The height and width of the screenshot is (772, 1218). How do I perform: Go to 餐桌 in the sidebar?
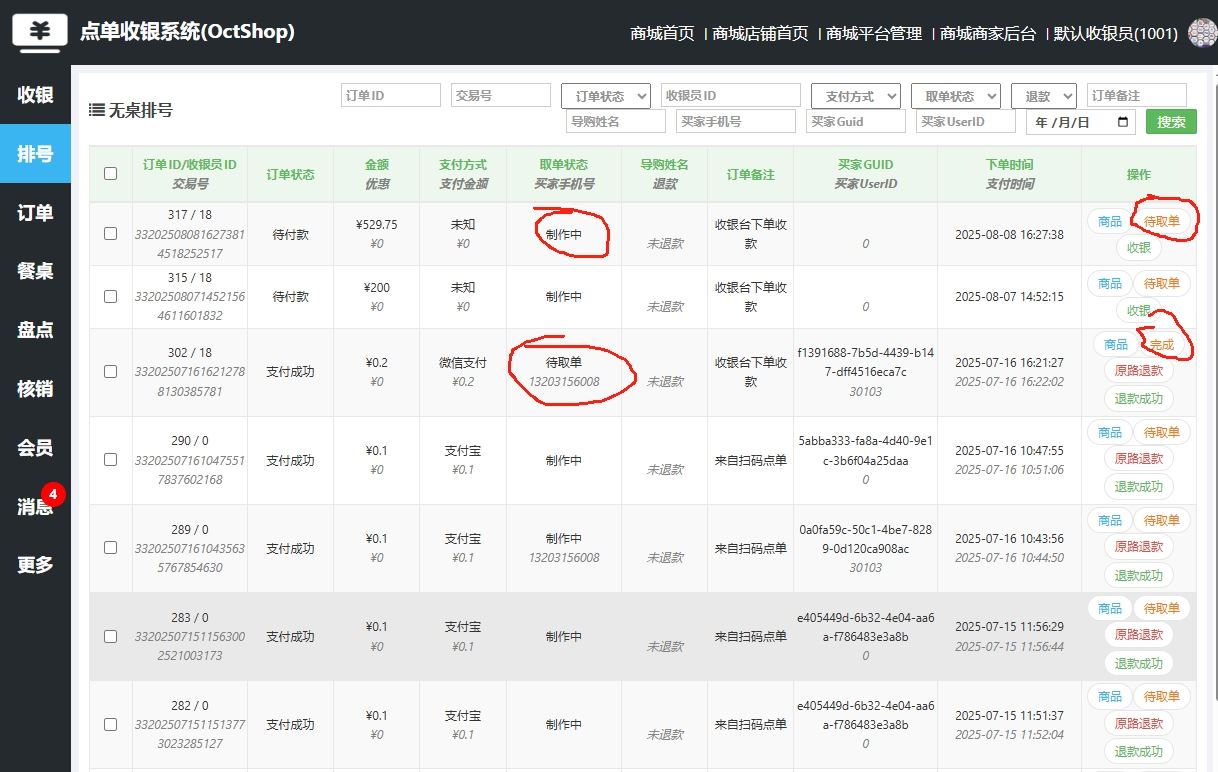coord(35,271)
